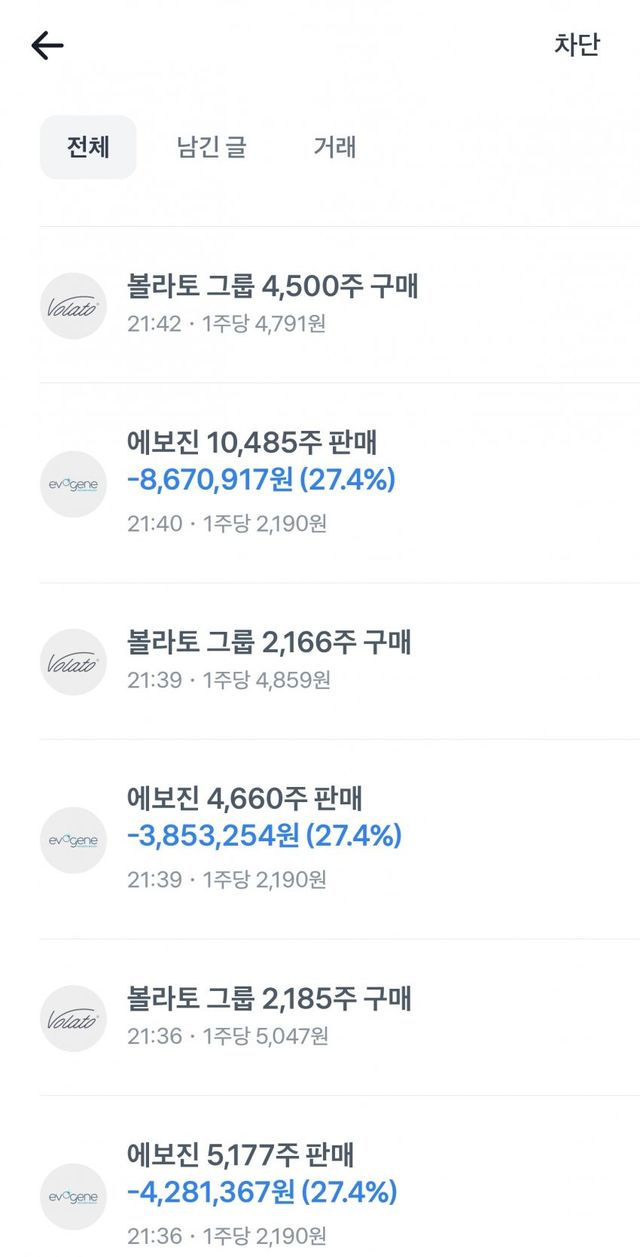Image resolution: width=640 pixels, height=1257 pixels.
Task: Tap the -4,281,367원 (27.4%) loss amount
Action: [262, 1192]
